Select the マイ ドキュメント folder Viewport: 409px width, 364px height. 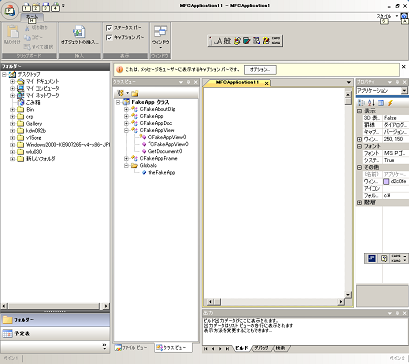point(39,81)
